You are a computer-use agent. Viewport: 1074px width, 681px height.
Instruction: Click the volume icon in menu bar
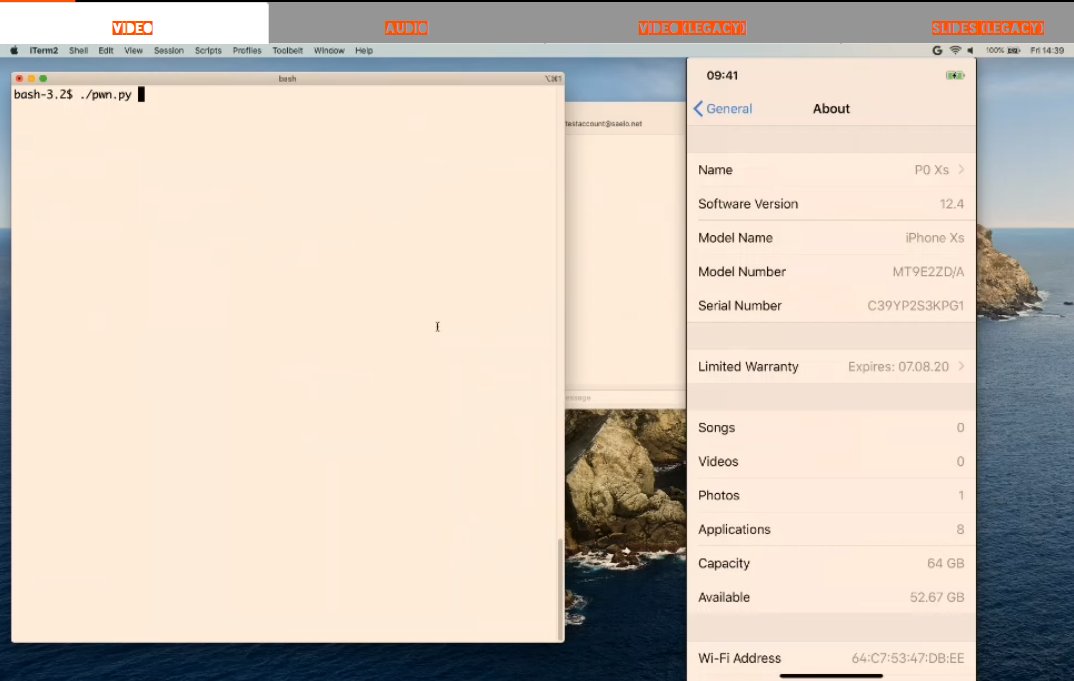(970, 51)
